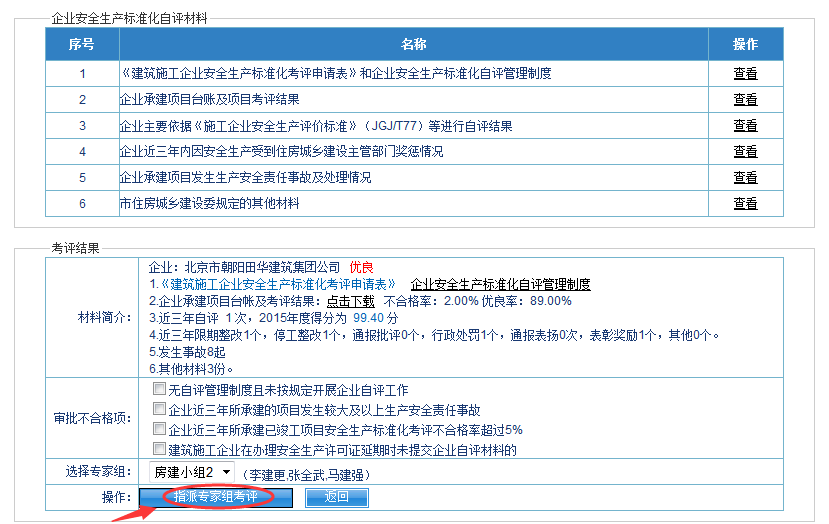Open 查看 for 企业承建项目台账及项目考评结果
The height and width of the screenshot is (524, 829).
(x=745, y=99)
